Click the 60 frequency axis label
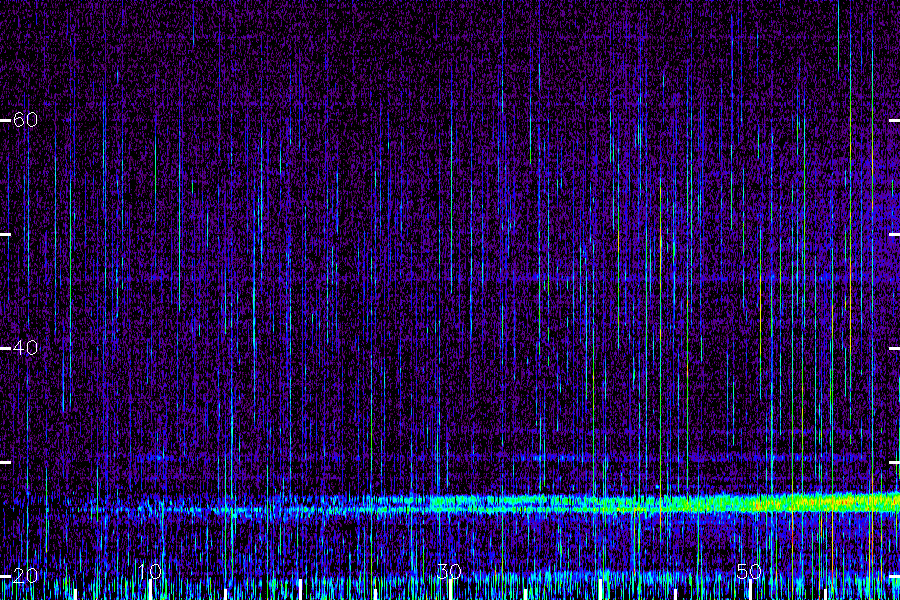This screenshot has width=900, height=600. click(x=25, y=119)
